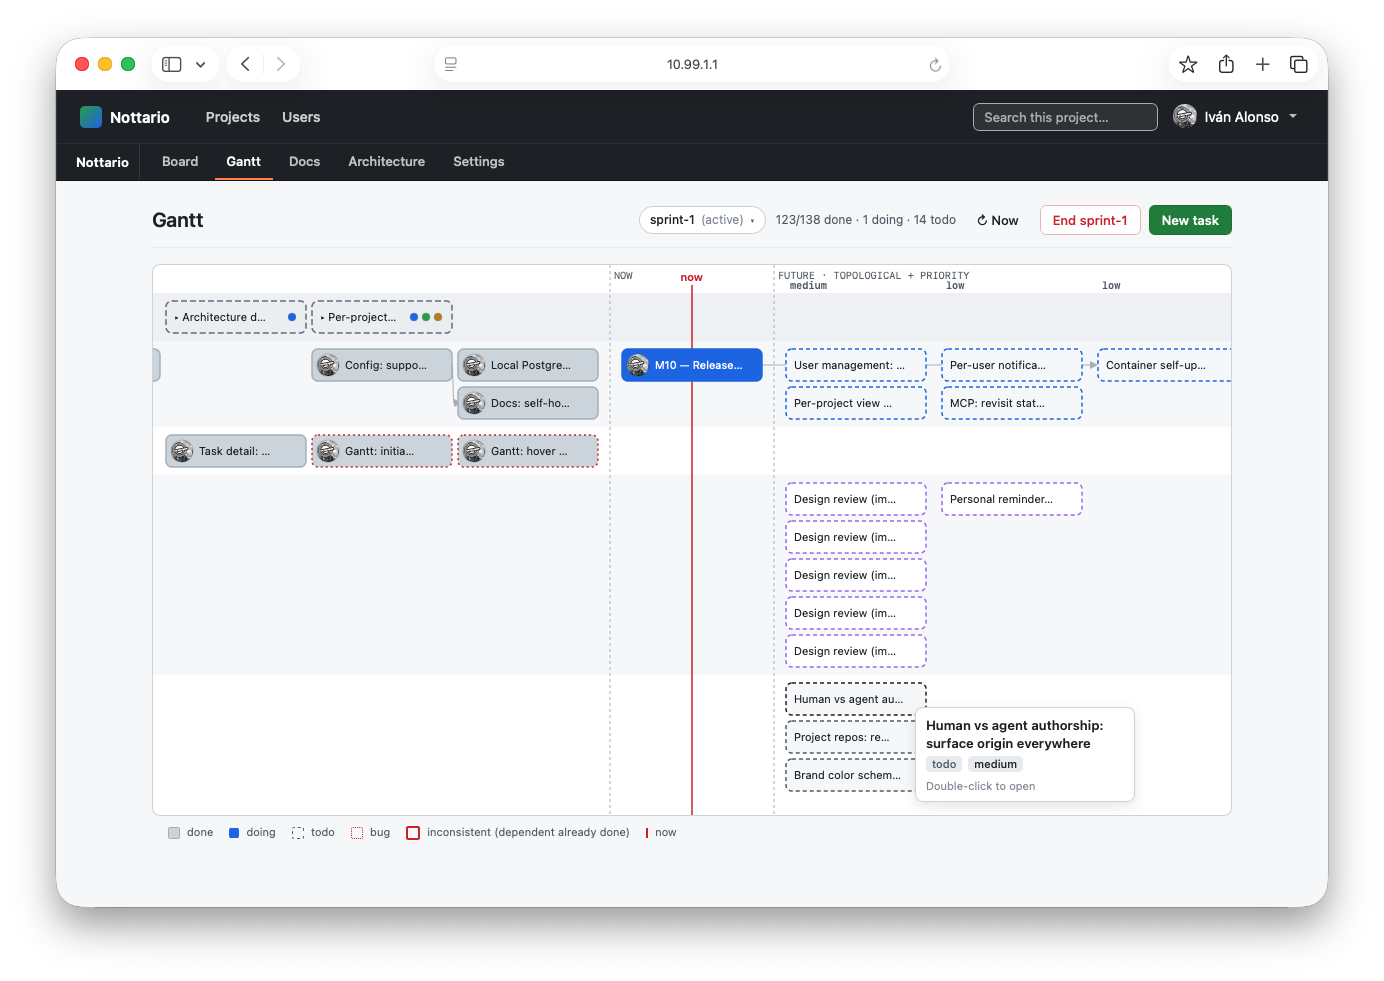
Task: Open Safari share icon
Action: coord(1226,64)
